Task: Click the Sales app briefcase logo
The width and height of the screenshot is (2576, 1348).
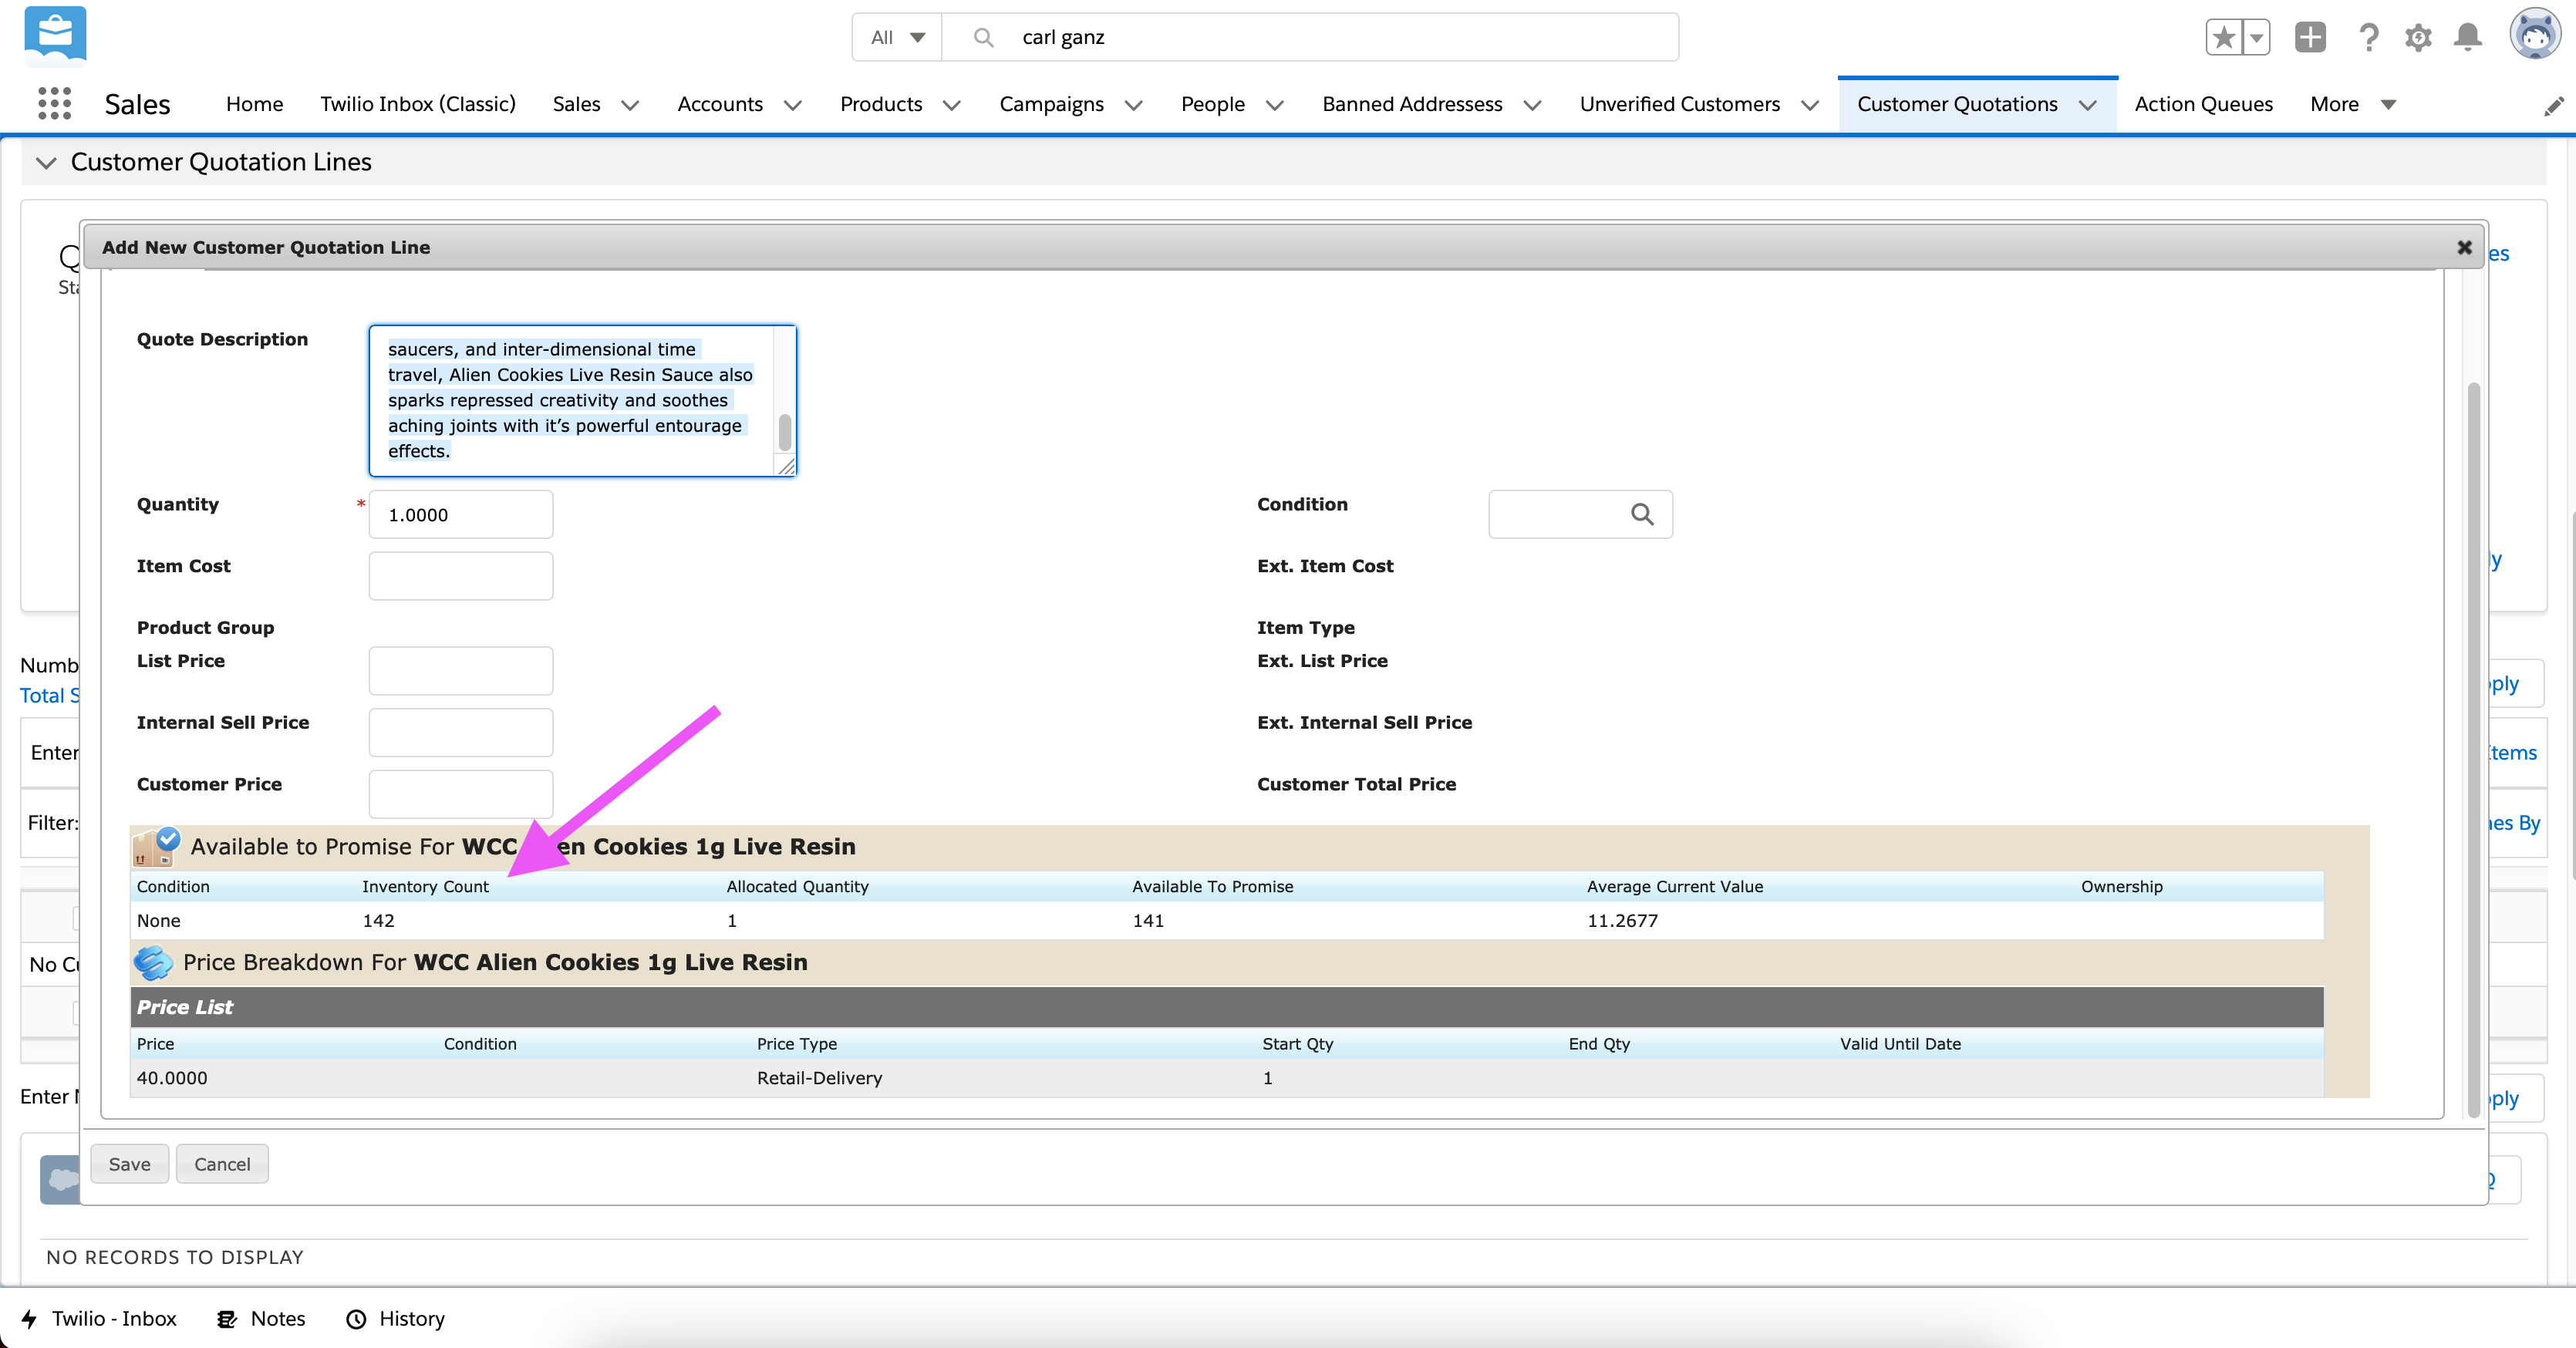Action: 55,35
